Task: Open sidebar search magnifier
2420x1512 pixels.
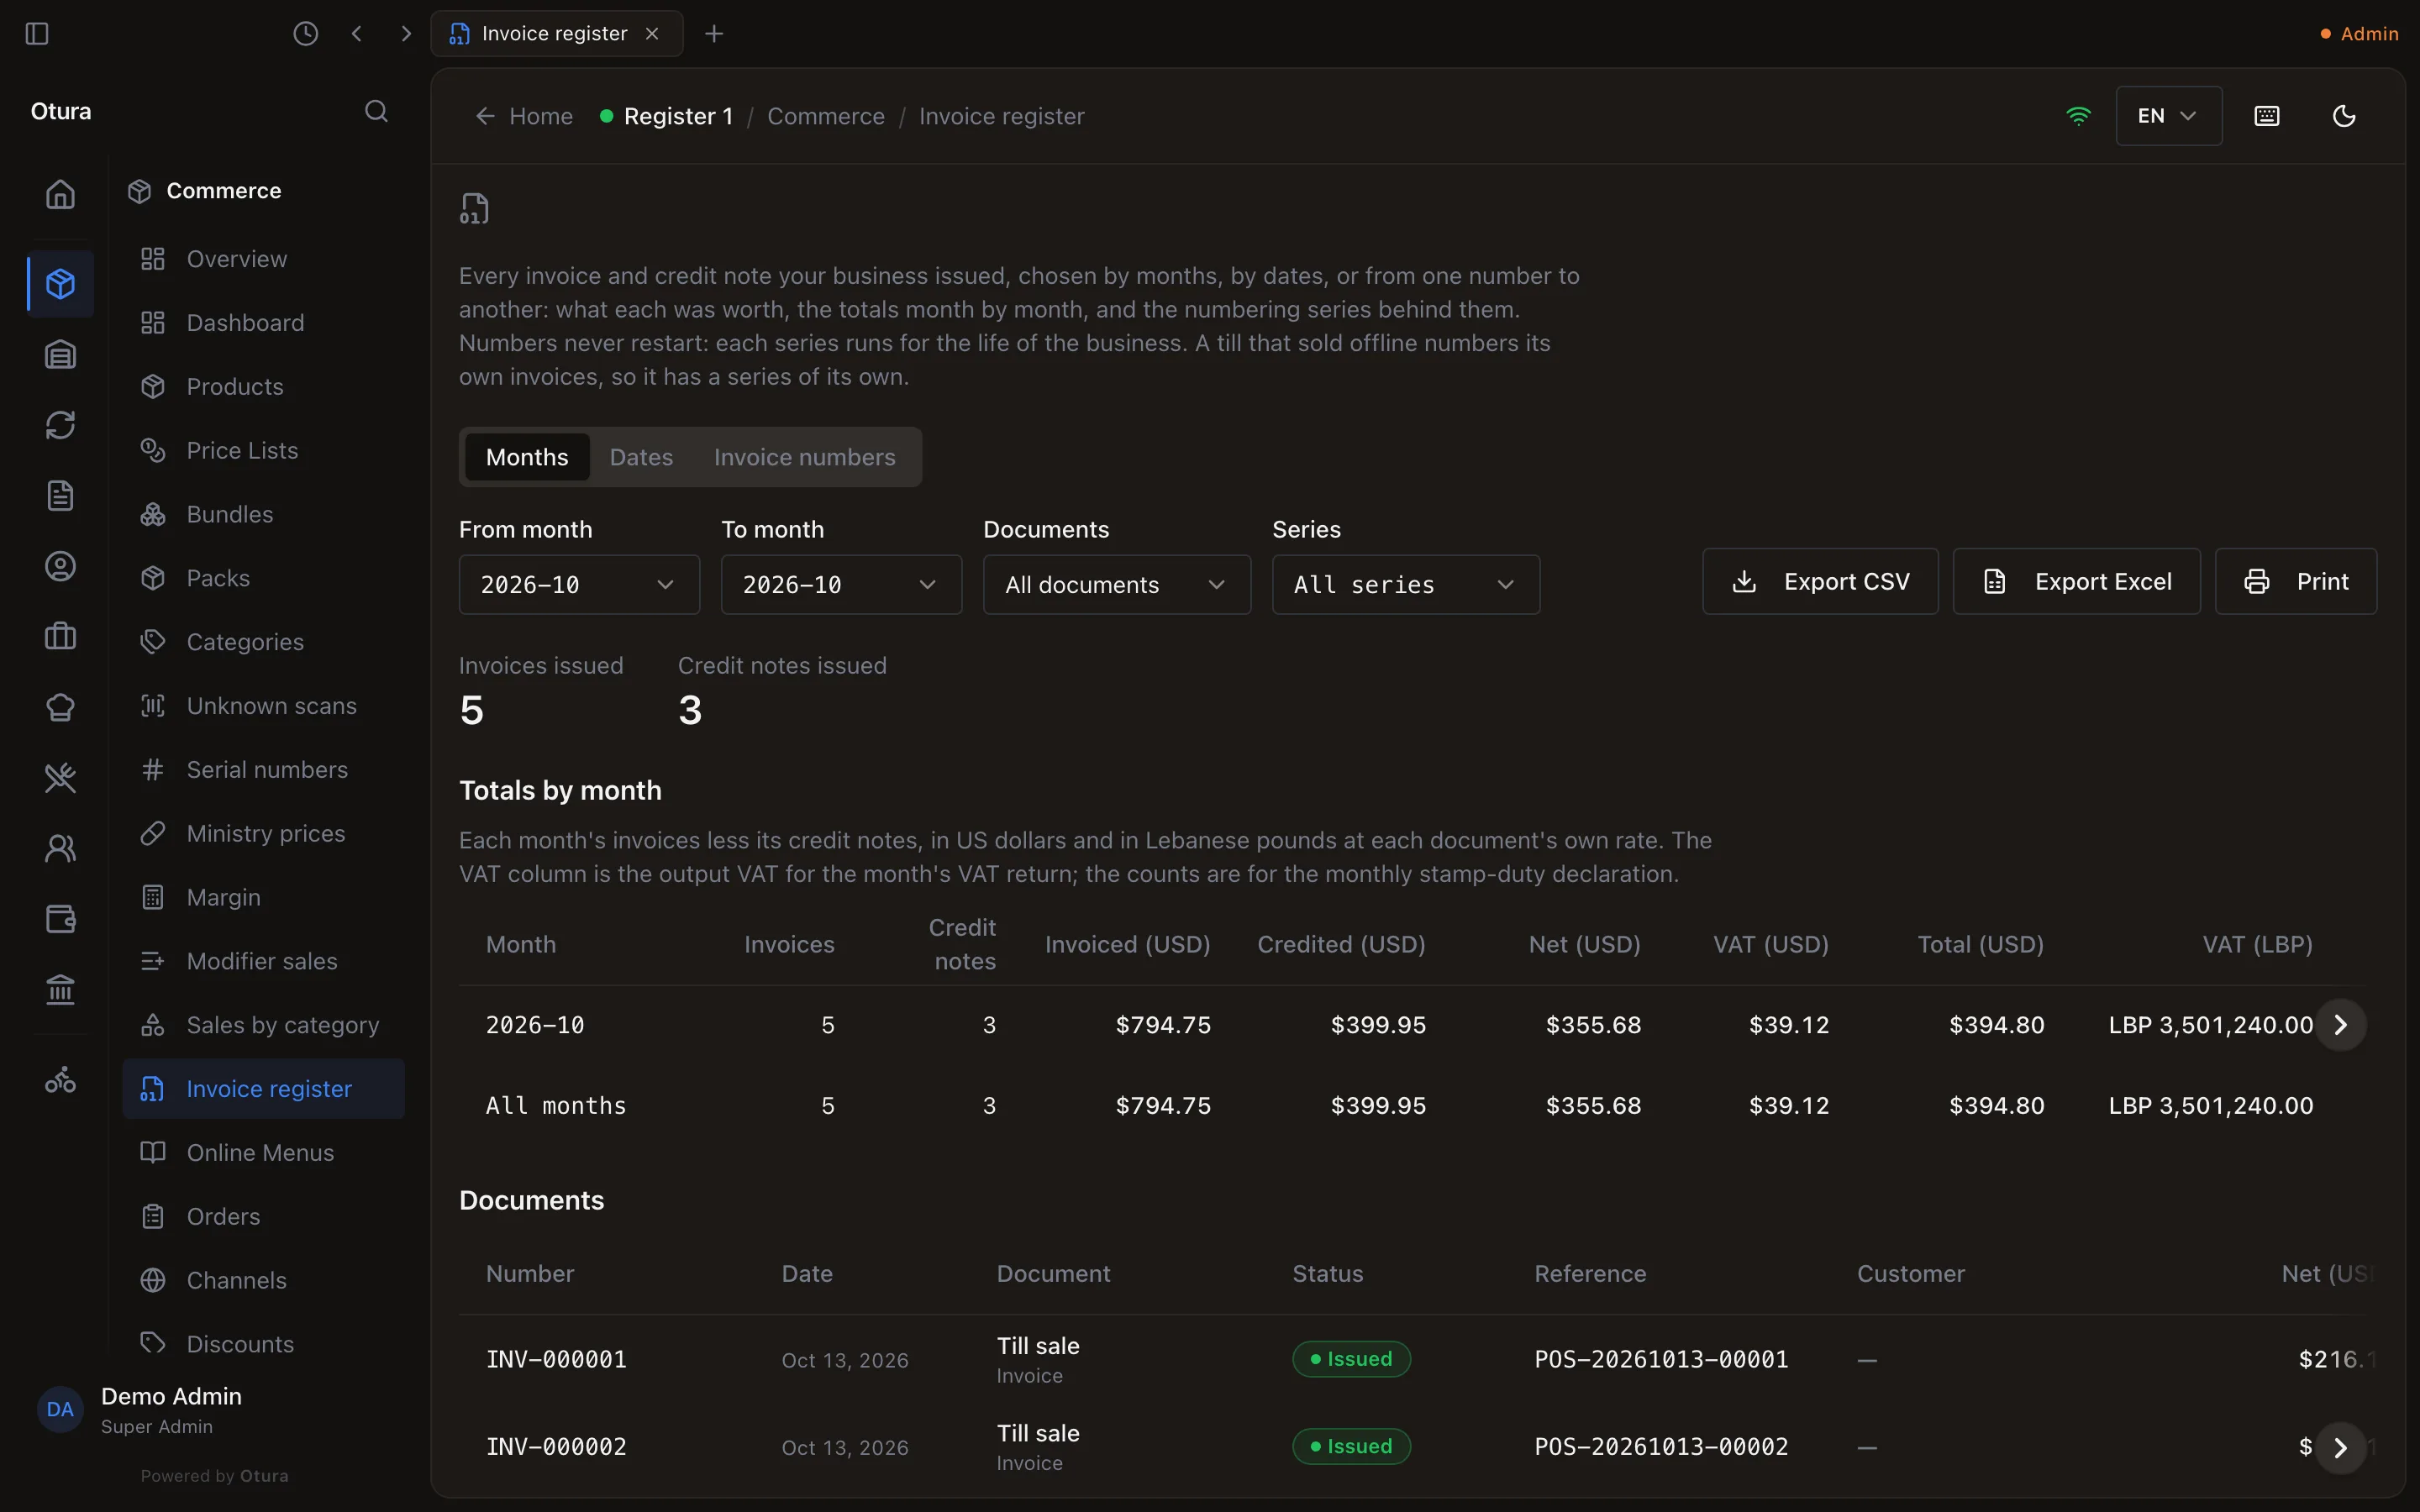Action: [x=376, y=111]
